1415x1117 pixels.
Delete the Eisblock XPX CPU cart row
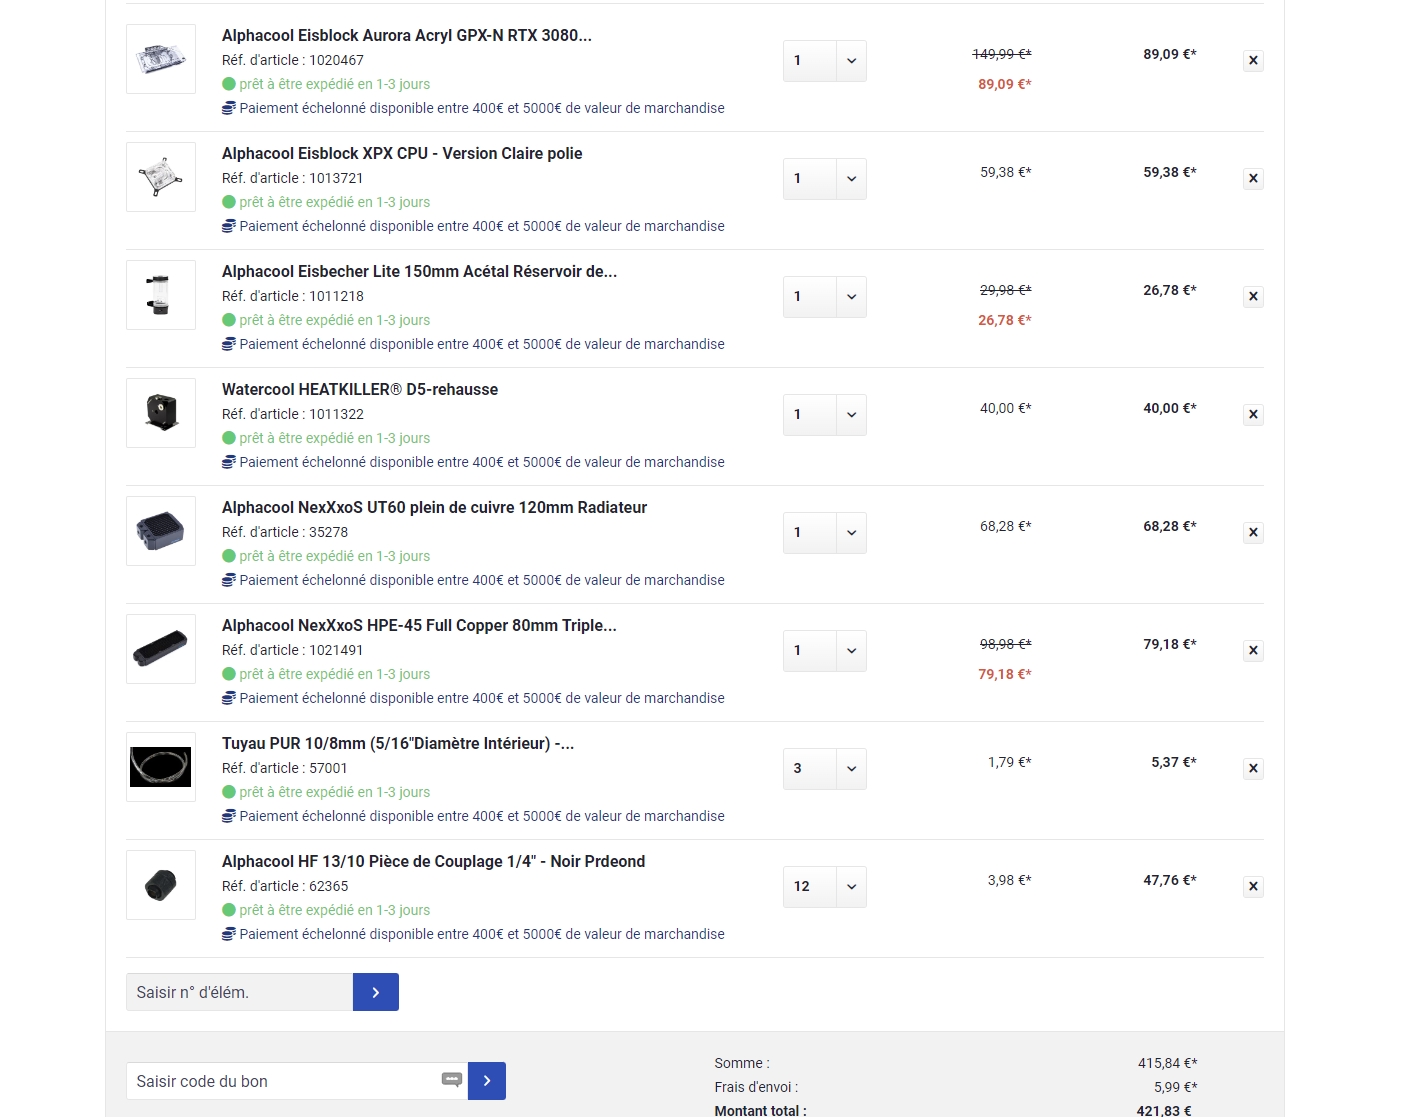tap(1253, 179)
